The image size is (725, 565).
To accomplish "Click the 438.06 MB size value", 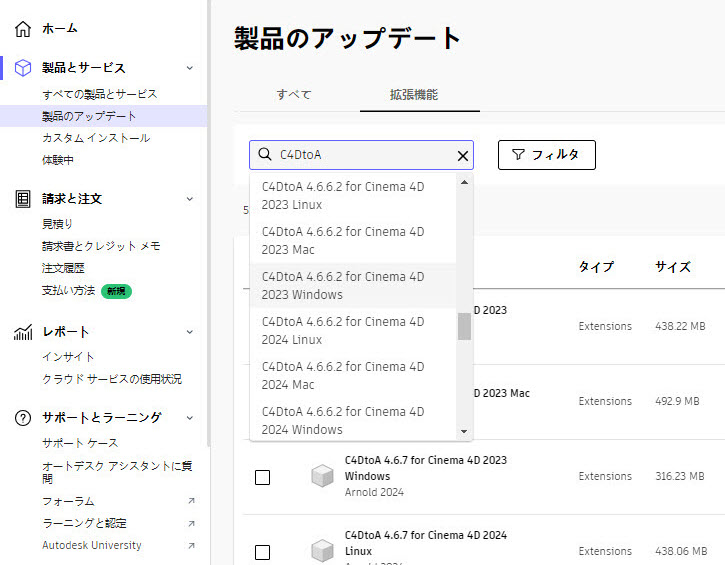I will pyautogui.click(x=681, y=551).
